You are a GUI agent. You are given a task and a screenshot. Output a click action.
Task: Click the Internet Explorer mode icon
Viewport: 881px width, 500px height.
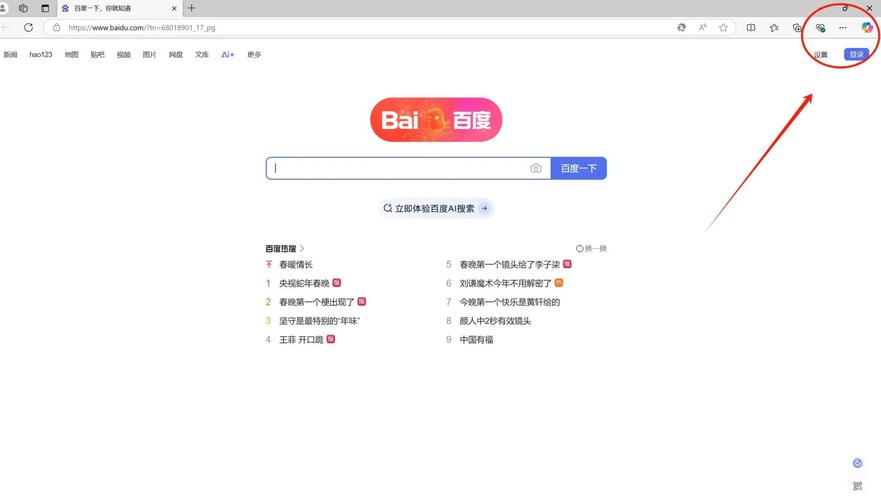[x=682, y=28]
